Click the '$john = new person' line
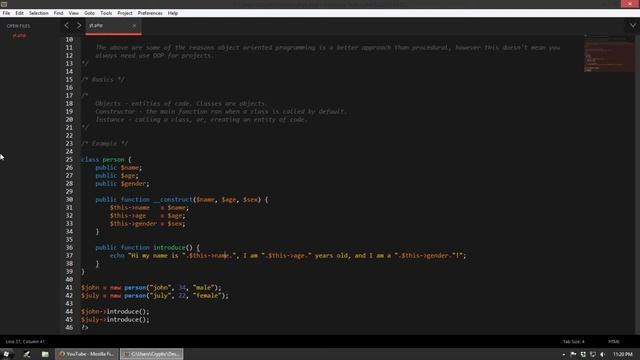The image size is (640, 360). pyautogui.click(x=151, y=288)
